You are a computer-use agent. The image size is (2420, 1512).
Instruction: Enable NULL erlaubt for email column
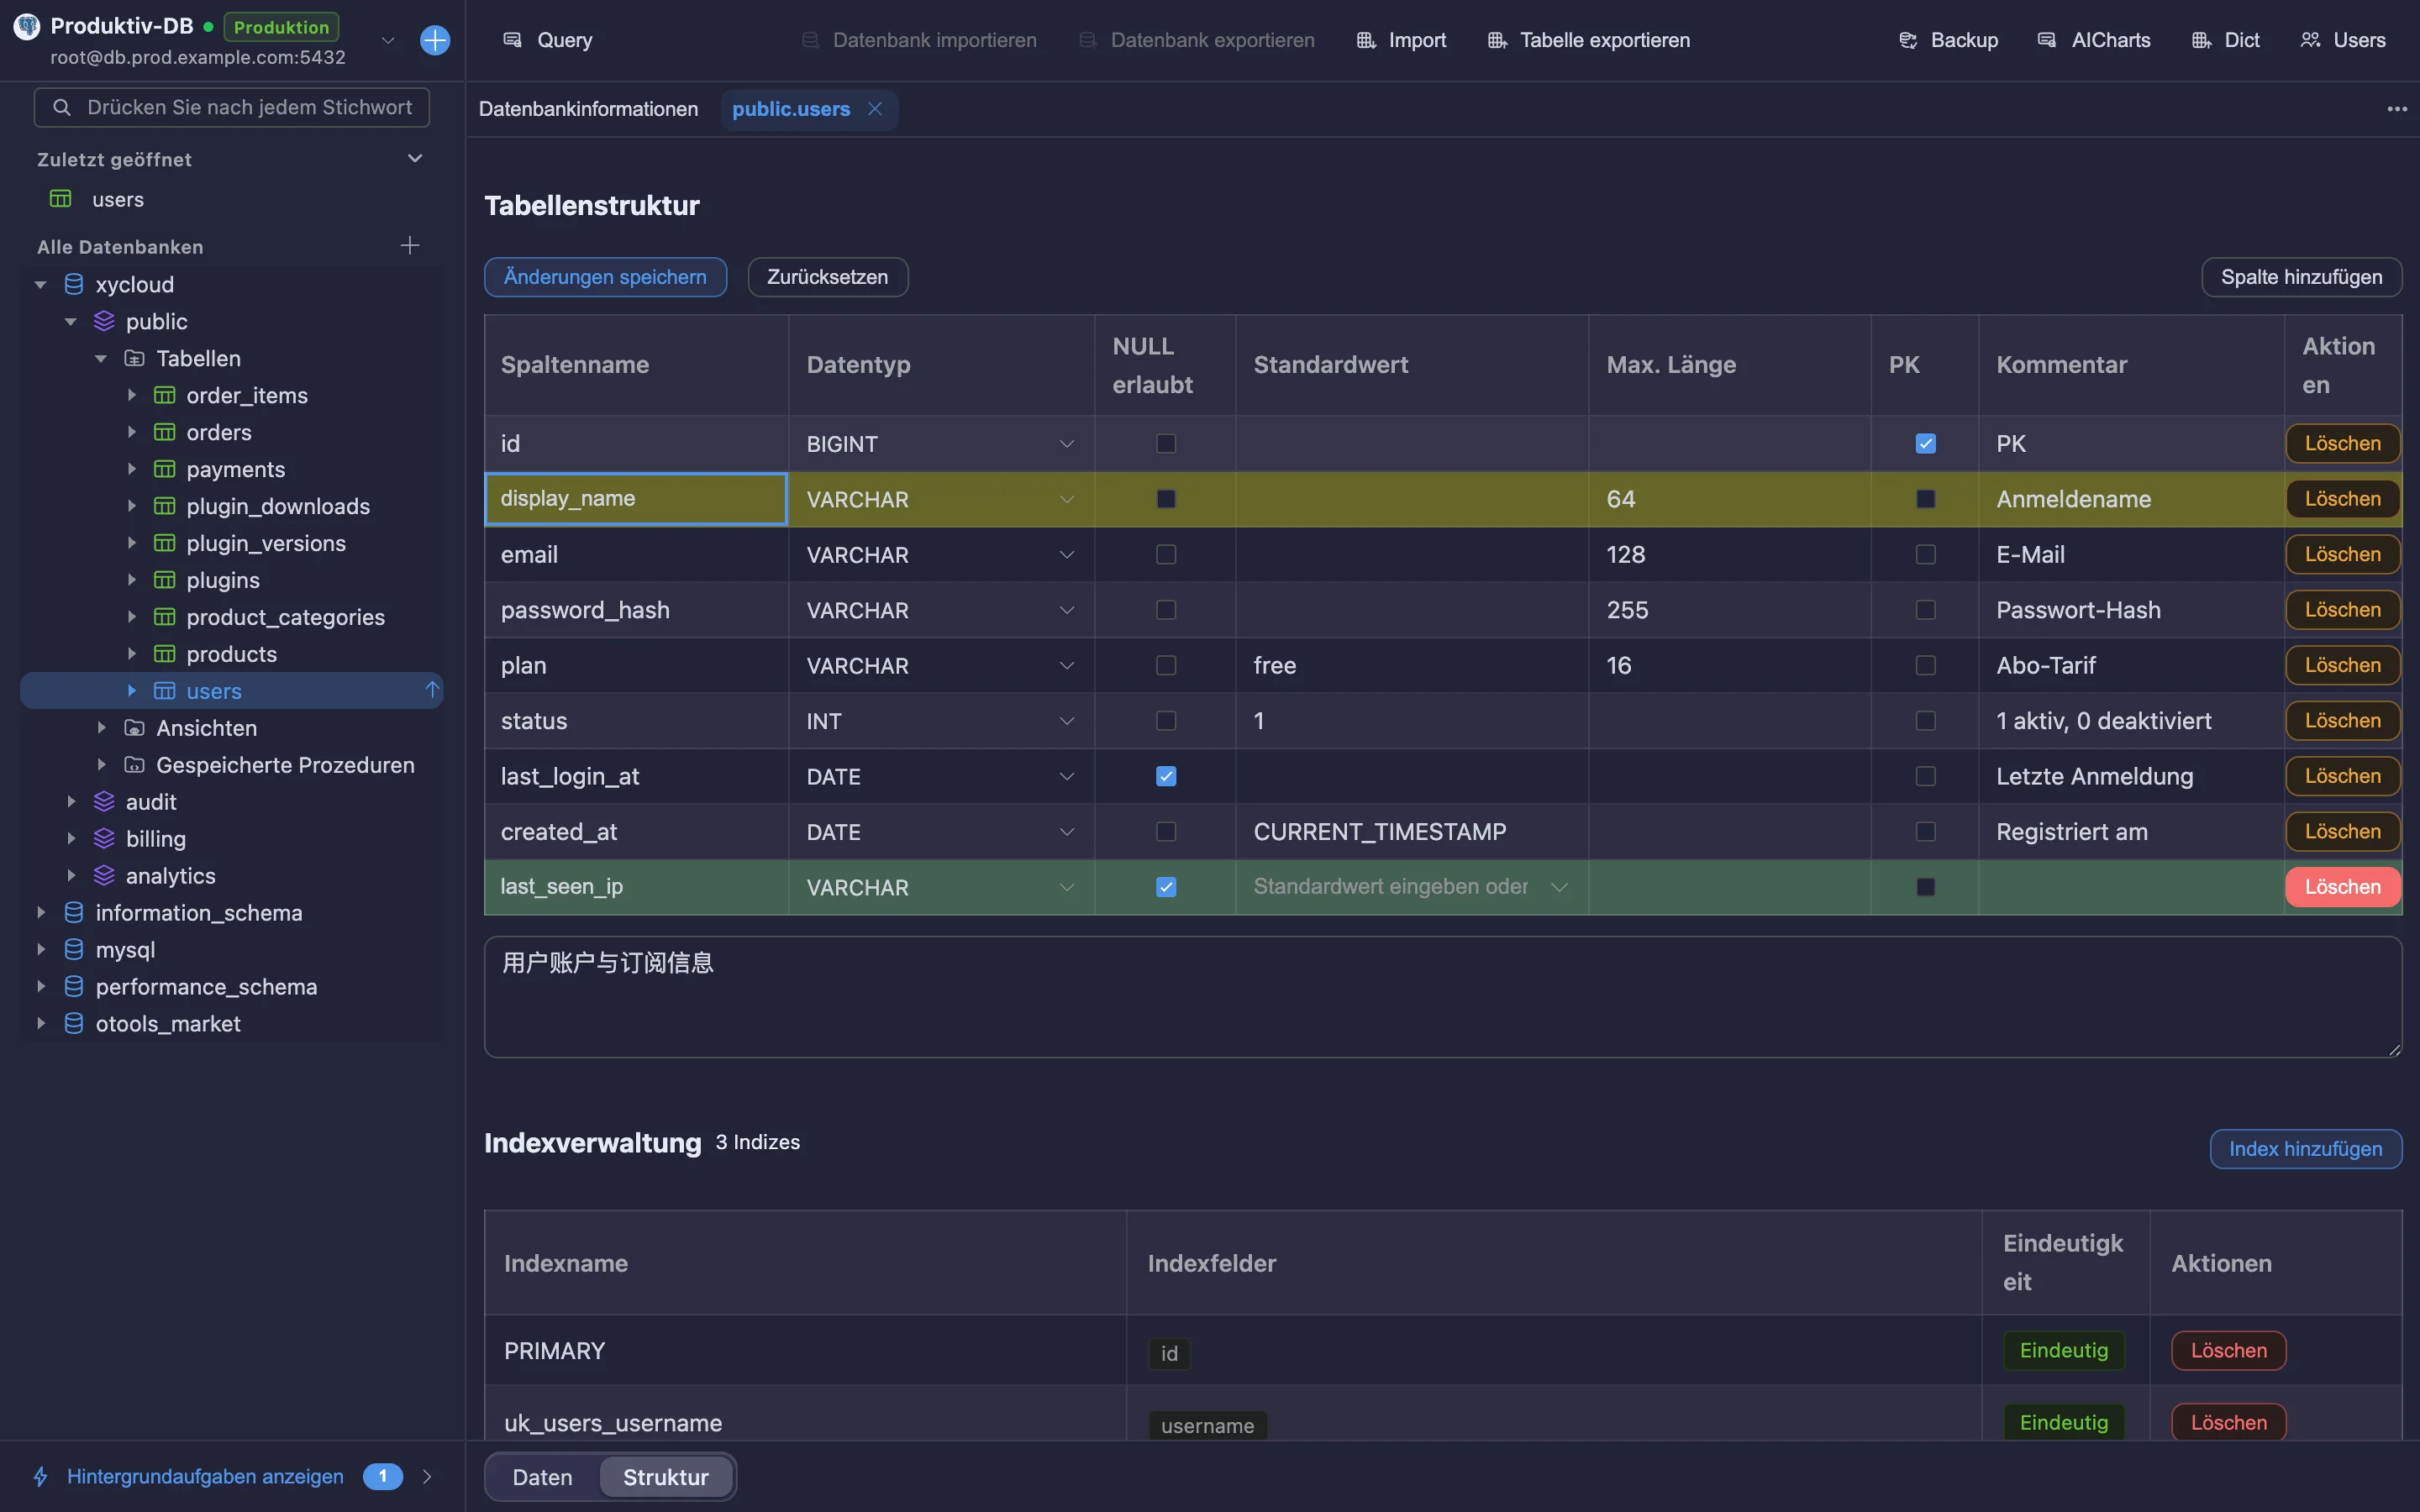click(1166, 554)
